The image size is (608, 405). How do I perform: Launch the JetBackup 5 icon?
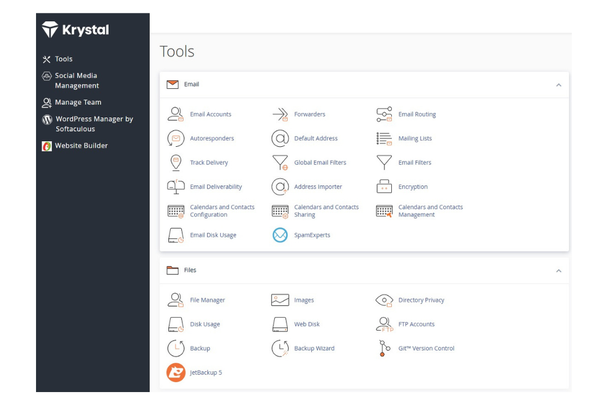[x=176, y=372]
